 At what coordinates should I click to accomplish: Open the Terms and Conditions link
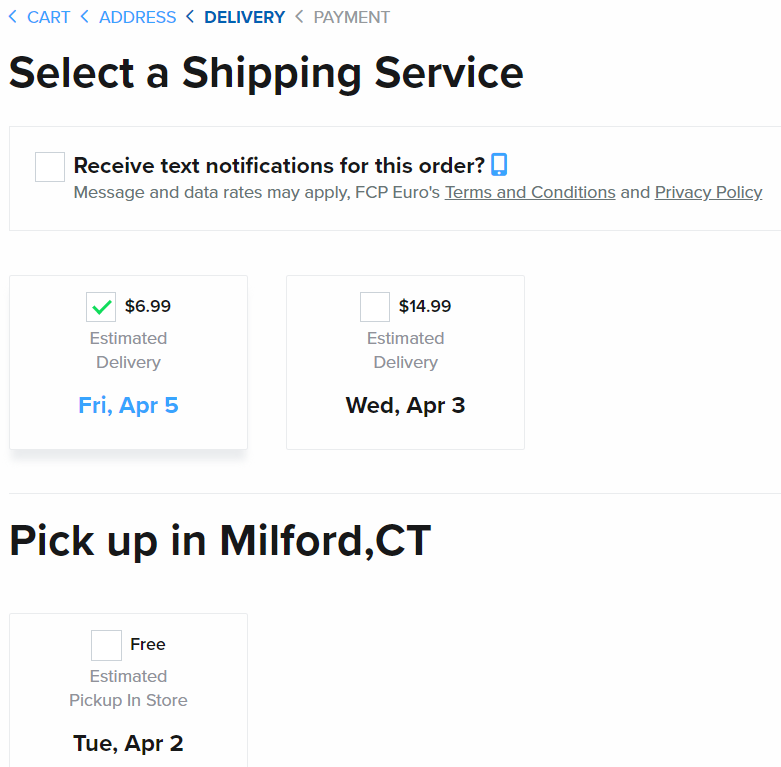[530, 192]
